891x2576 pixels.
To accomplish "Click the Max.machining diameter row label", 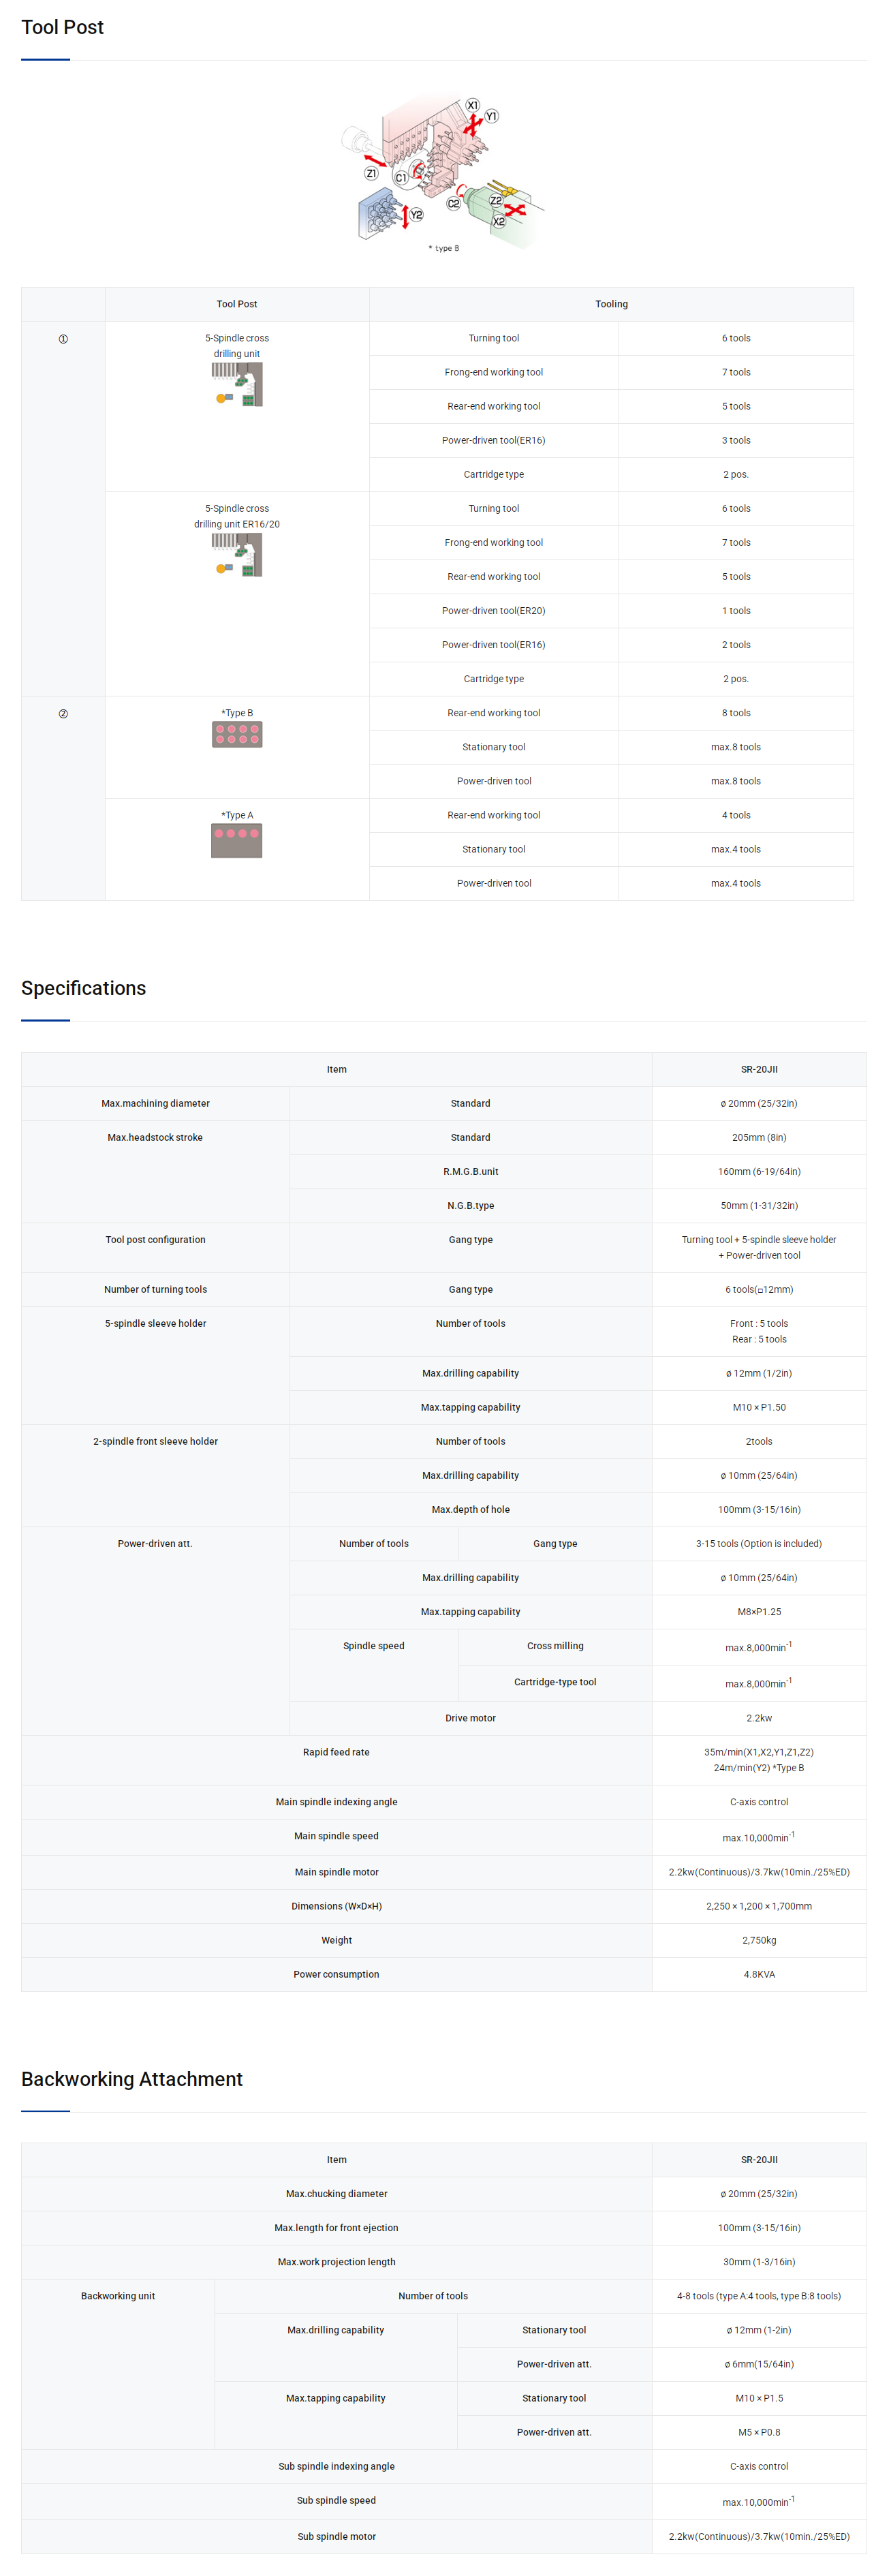I will [x=155, y=1103].
